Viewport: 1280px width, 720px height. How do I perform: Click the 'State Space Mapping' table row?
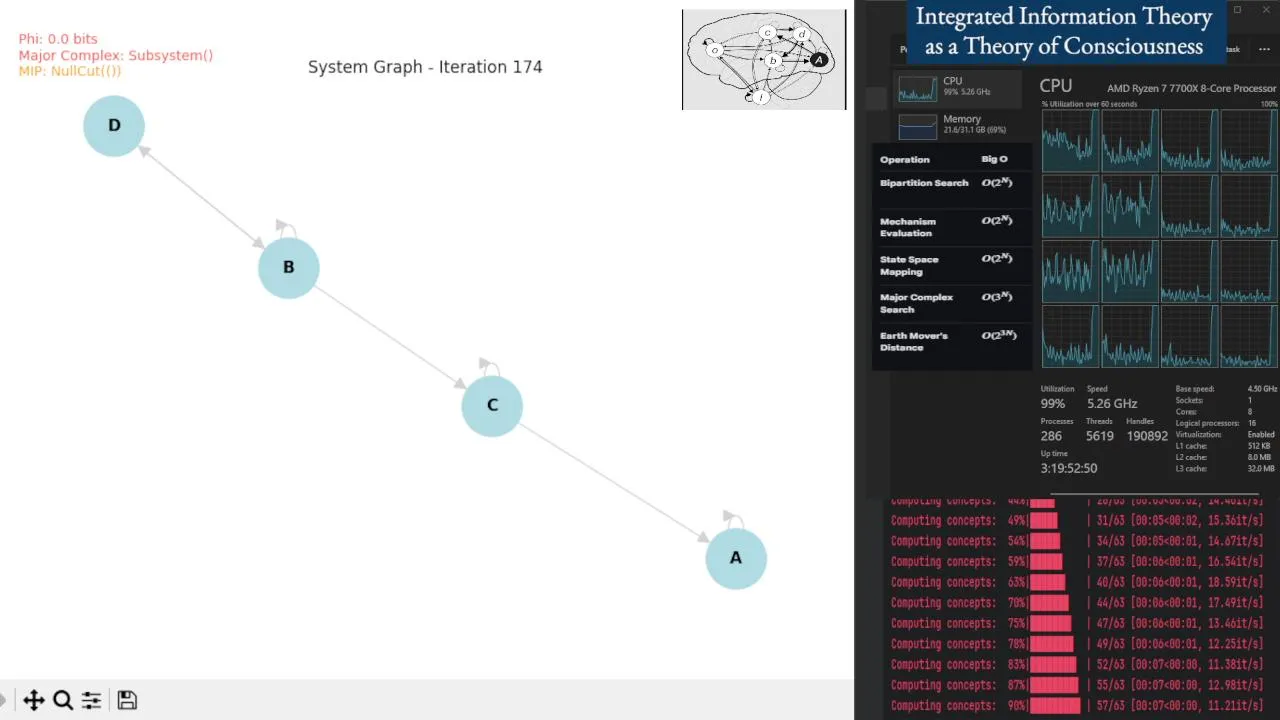tap(952, 265)
